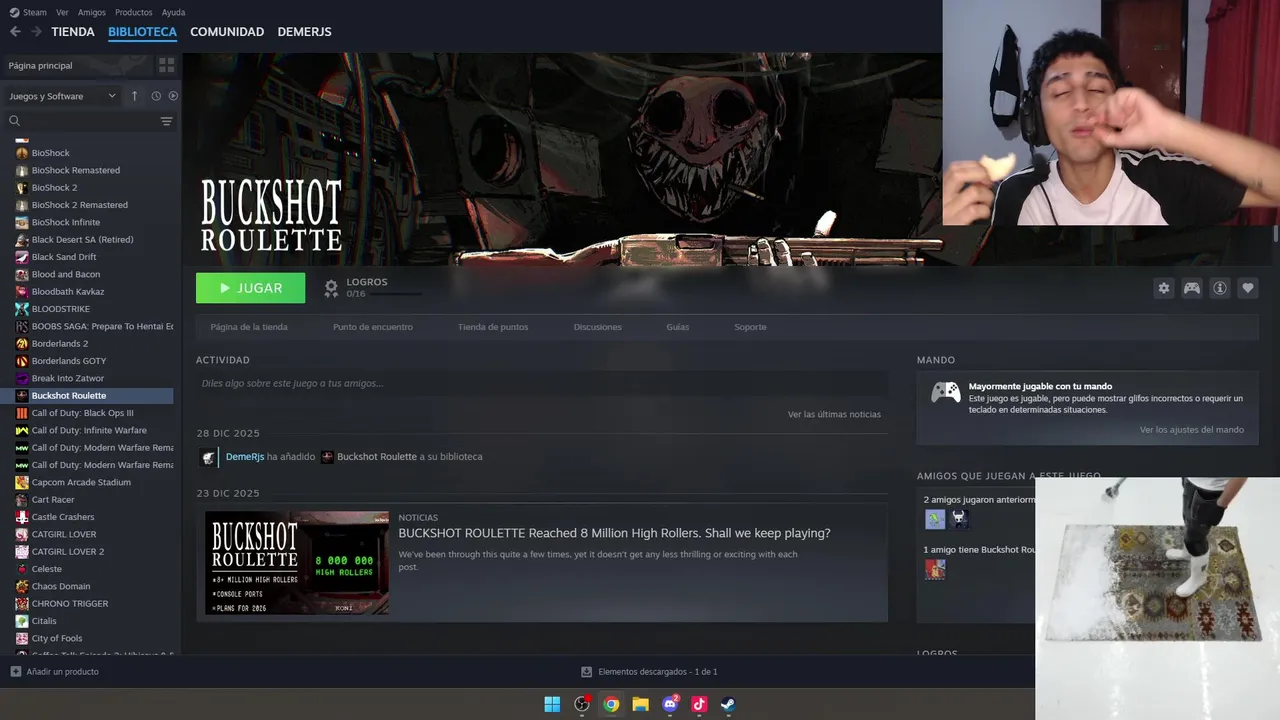1280x720 pixels.
Task: Select City of Fools in library
Action: pyautogui.click(x=57, y=638)
